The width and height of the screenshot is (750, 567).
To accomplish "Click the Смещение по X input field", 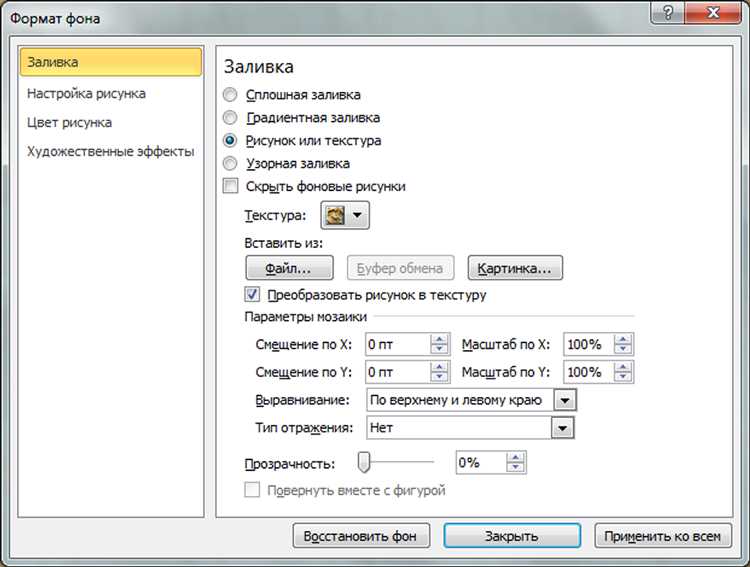I will [x=397, y=345].
